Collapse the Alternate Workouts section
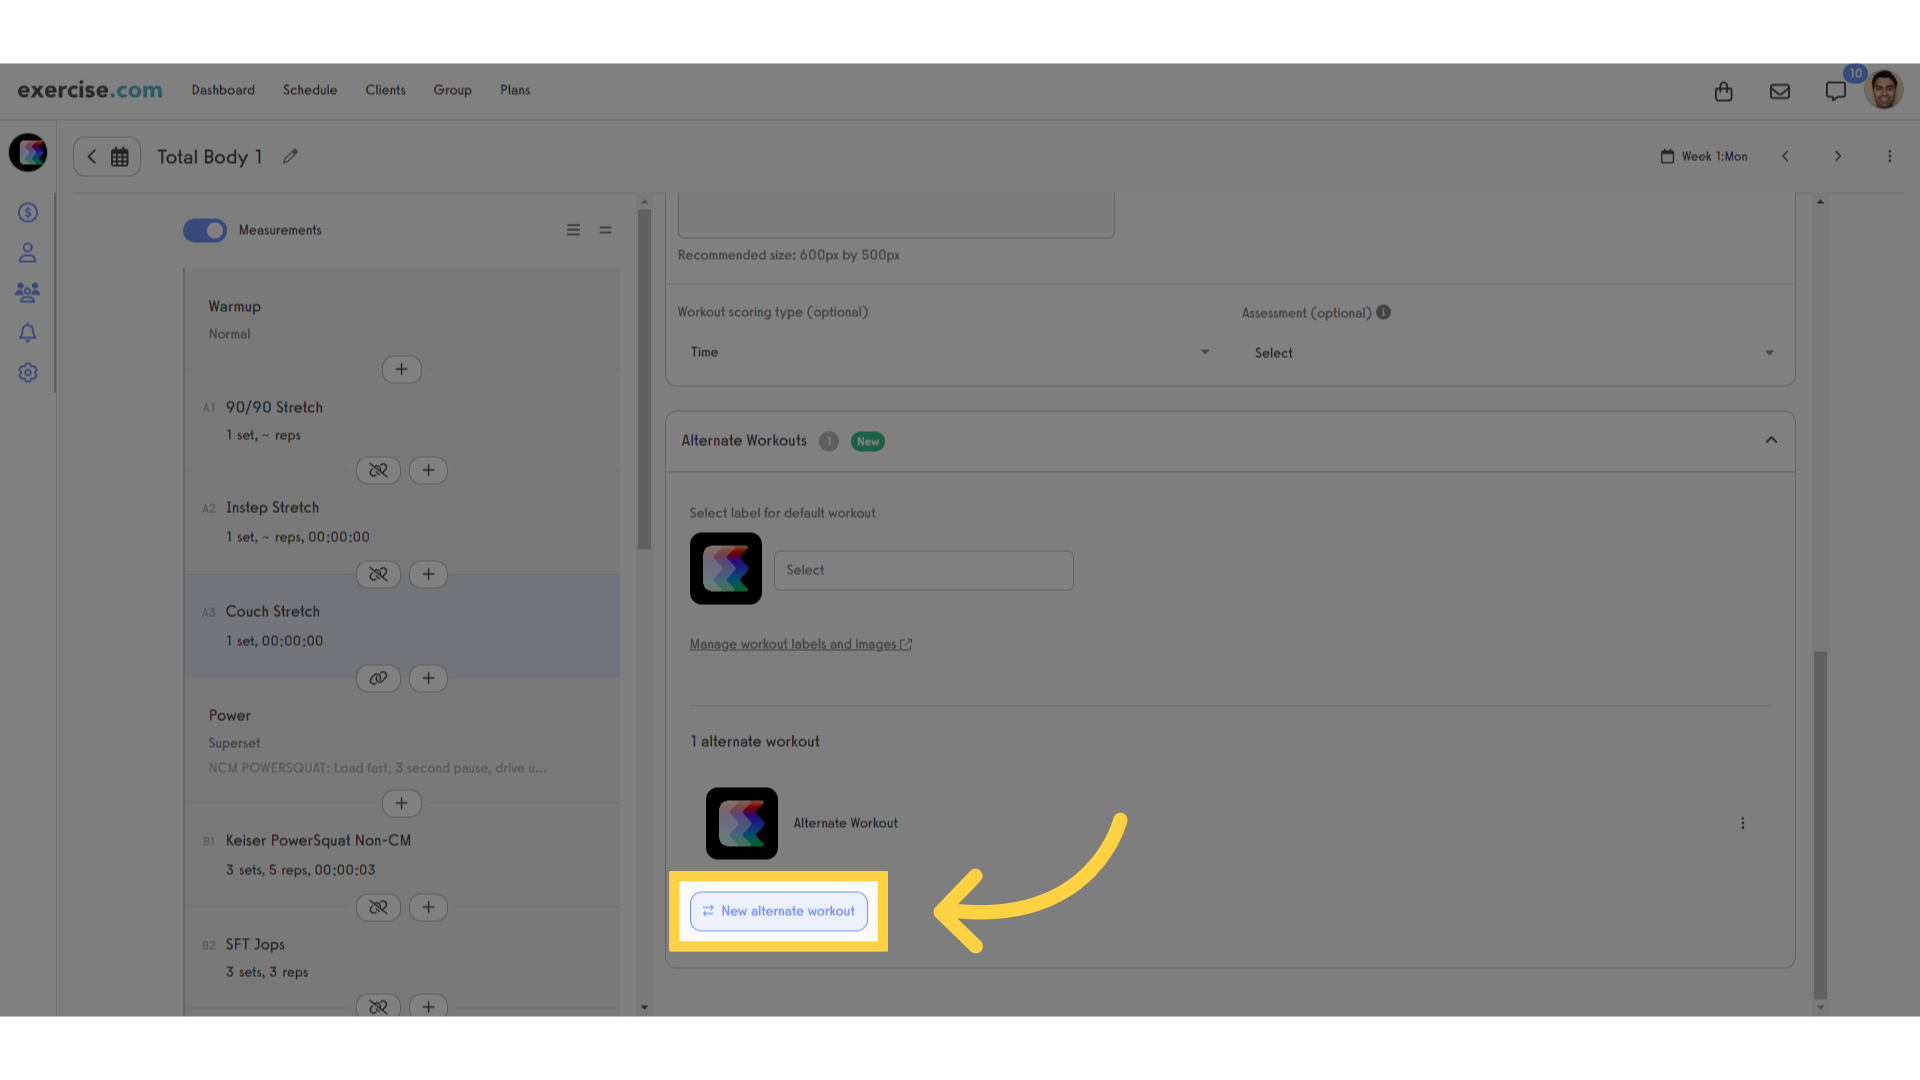Image resolution: width=1920 pixels, height=1080 pixels. pyautogui.click(x=1771, y=439)
